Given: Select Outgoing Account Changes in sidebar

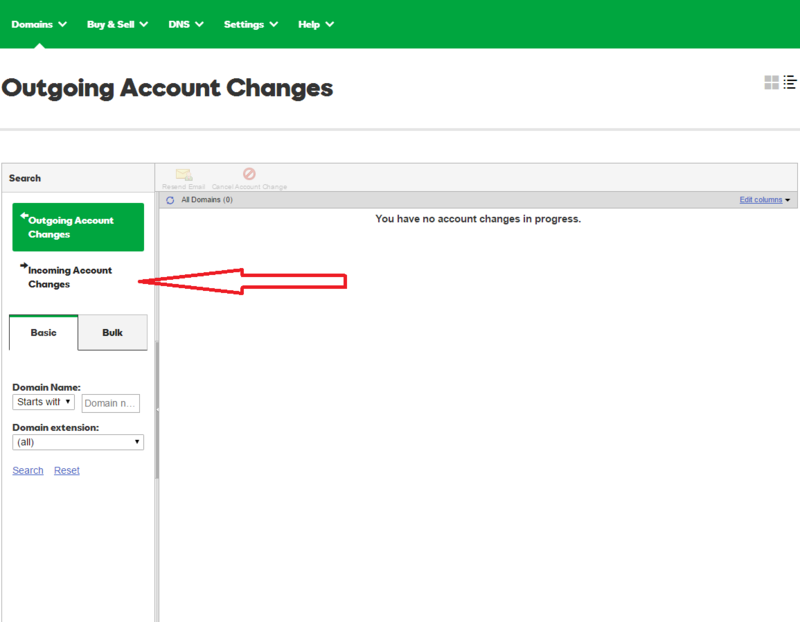Looking at the screenshot, I should (x=78, y=227).
